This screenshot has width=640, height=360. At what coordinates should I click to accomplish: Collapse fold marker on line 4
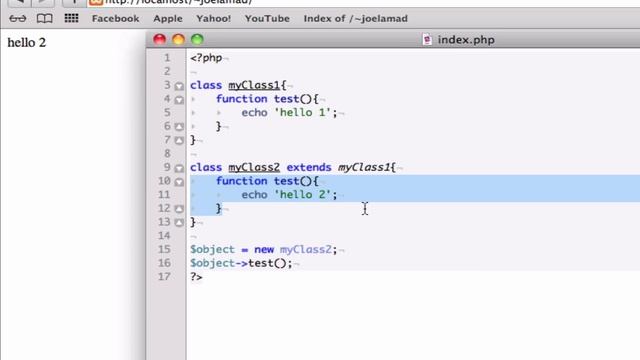179,100
